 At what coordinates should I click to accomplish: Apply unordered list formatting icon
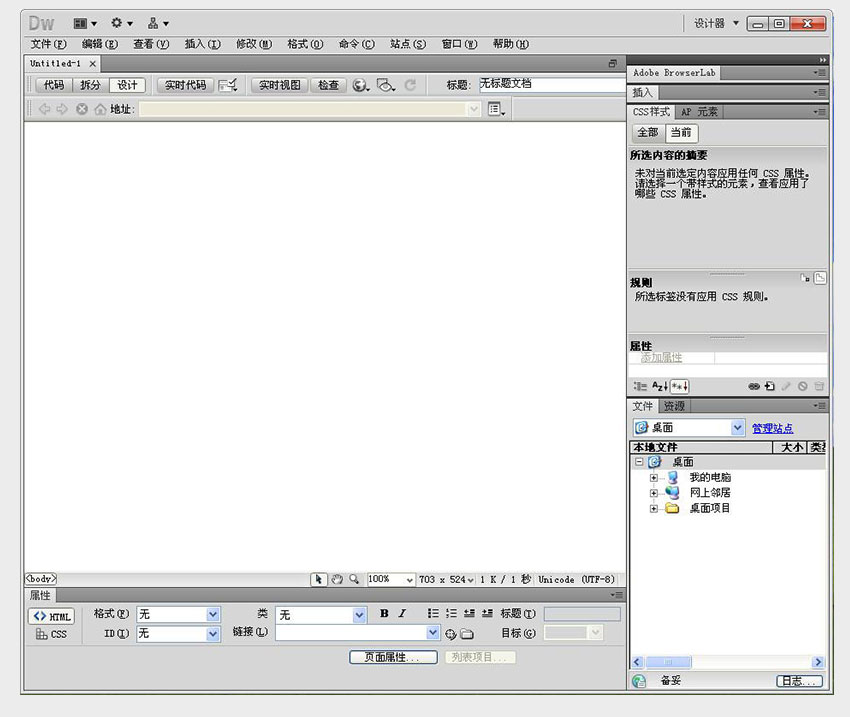[433, 613]
